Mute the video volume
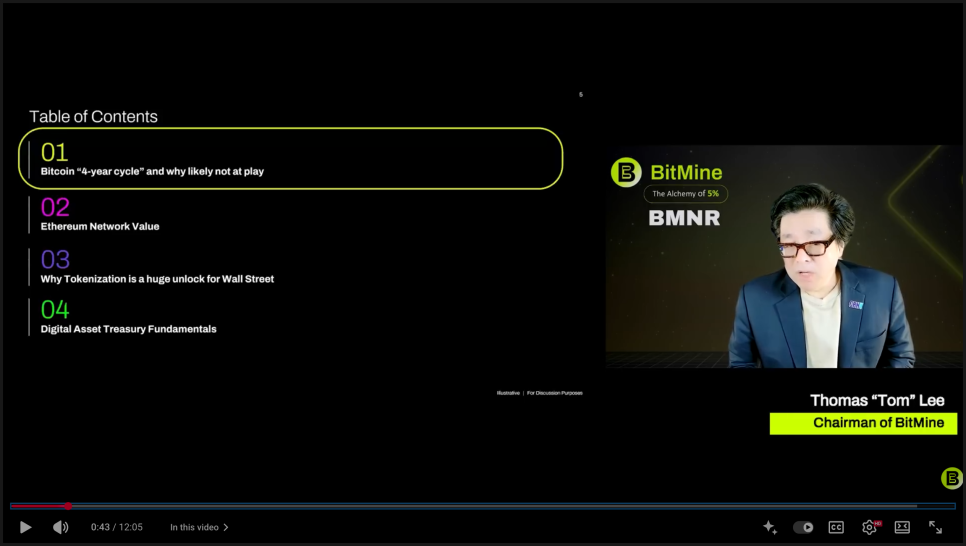Viewport: 966px width, 546px height. tap(60, 527)
